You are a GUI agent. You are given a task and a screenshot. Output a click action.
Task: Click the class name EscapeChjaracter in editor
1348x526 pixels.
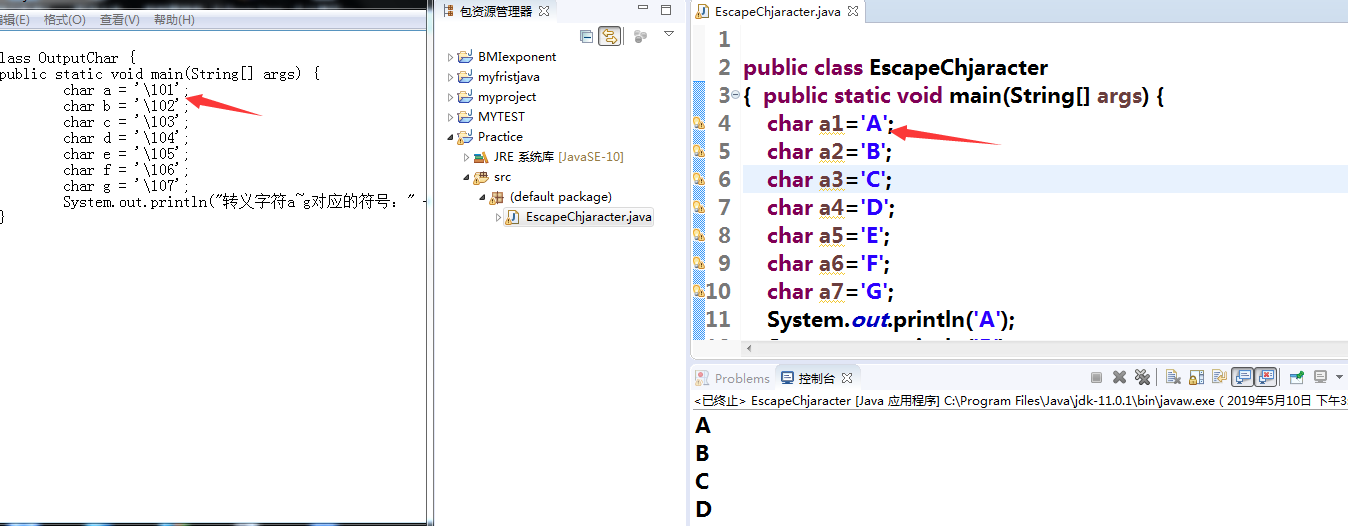(x=958, y=68)
